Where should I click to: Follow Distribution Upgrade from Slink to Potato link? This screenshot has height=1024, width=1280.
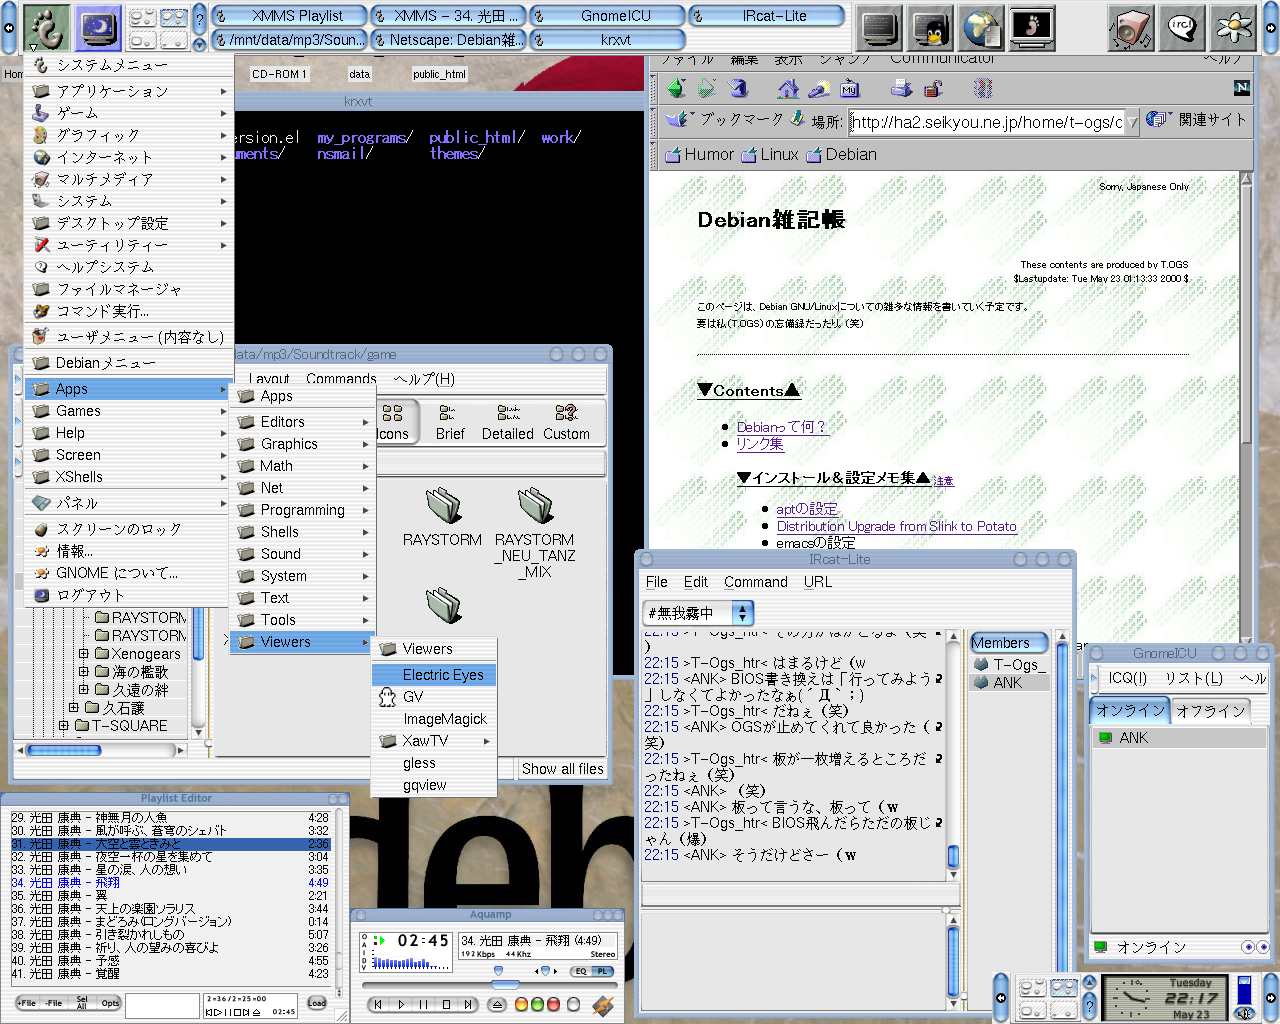pyautogui.click(x=896, y=526)
